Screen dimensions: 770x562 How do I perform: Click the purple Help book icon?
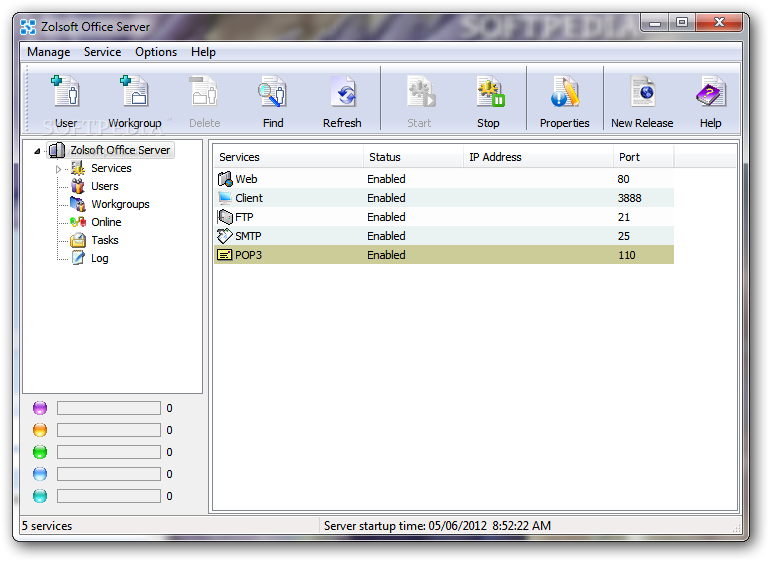click(711, 91)
